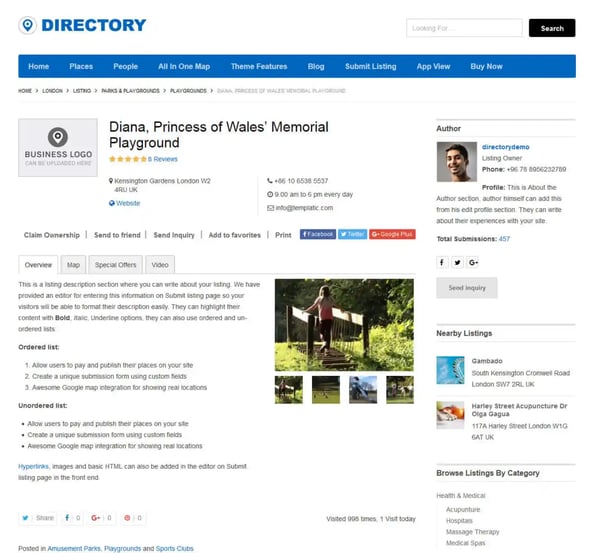Switch to the Map tab

(73, 265)
